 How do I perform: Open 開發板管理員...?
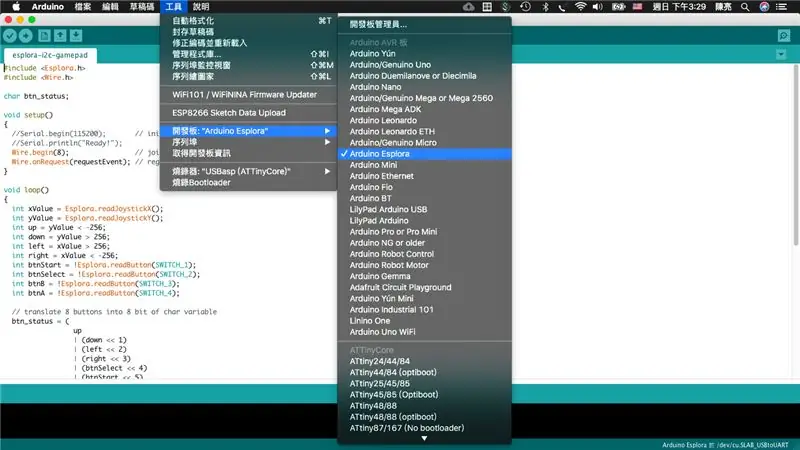click(x=424, y=24)
